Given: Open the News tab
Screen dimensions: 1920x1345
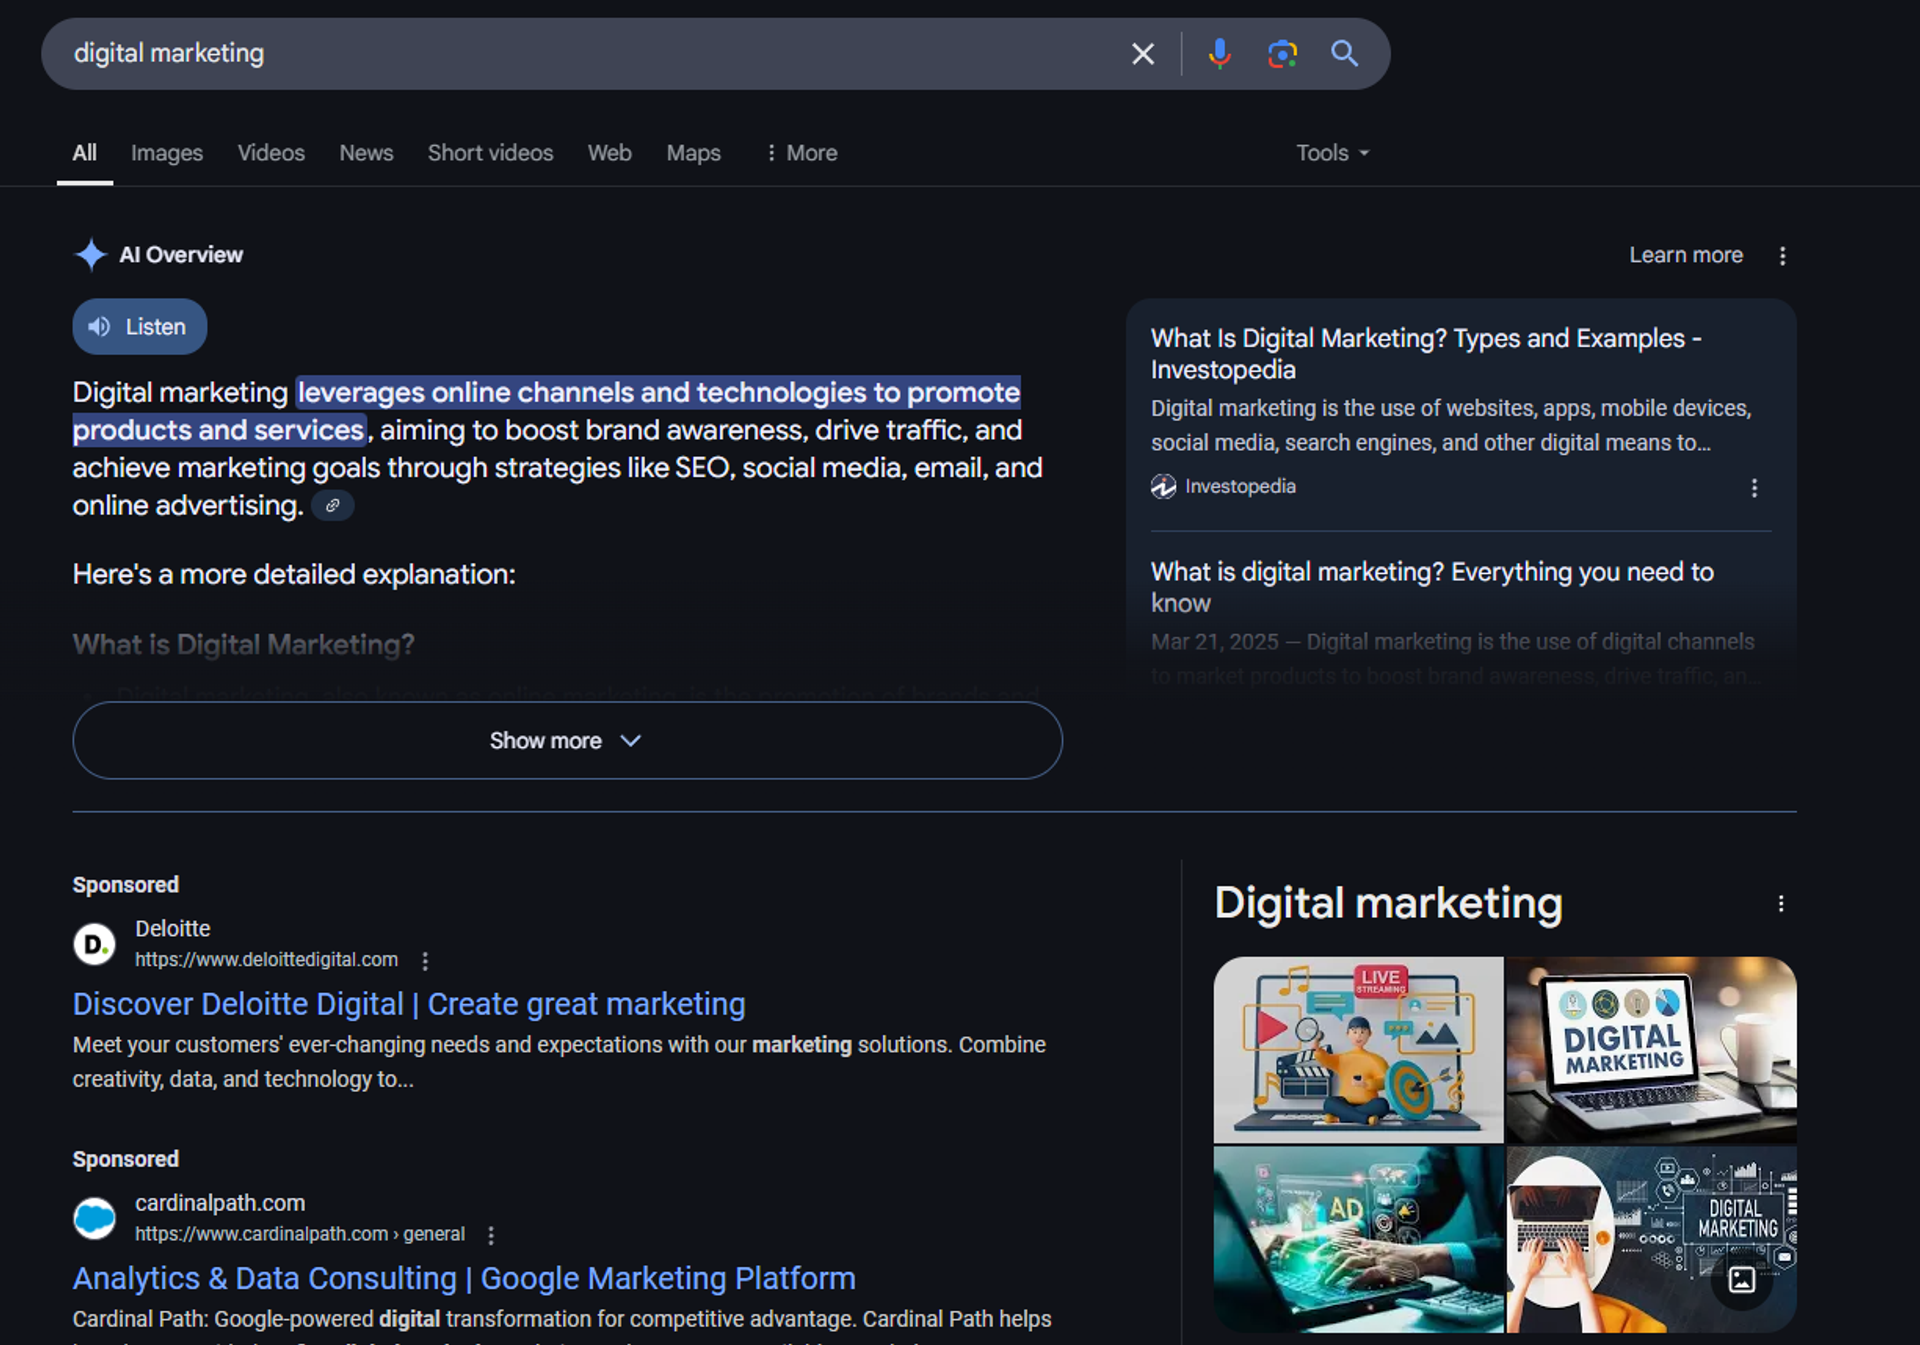Looking at the screenshot, I should (366, 153).
